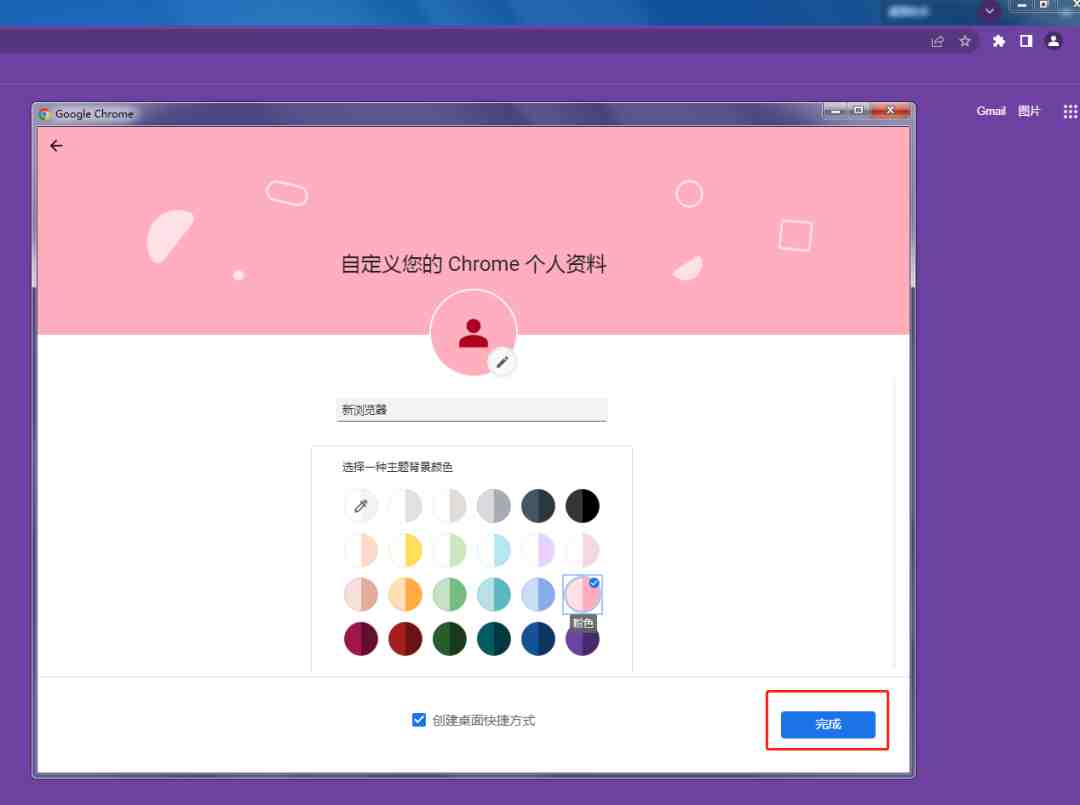1080x805 pixels.
Task: Pick the yellow theme color
Action: (405, 550)
